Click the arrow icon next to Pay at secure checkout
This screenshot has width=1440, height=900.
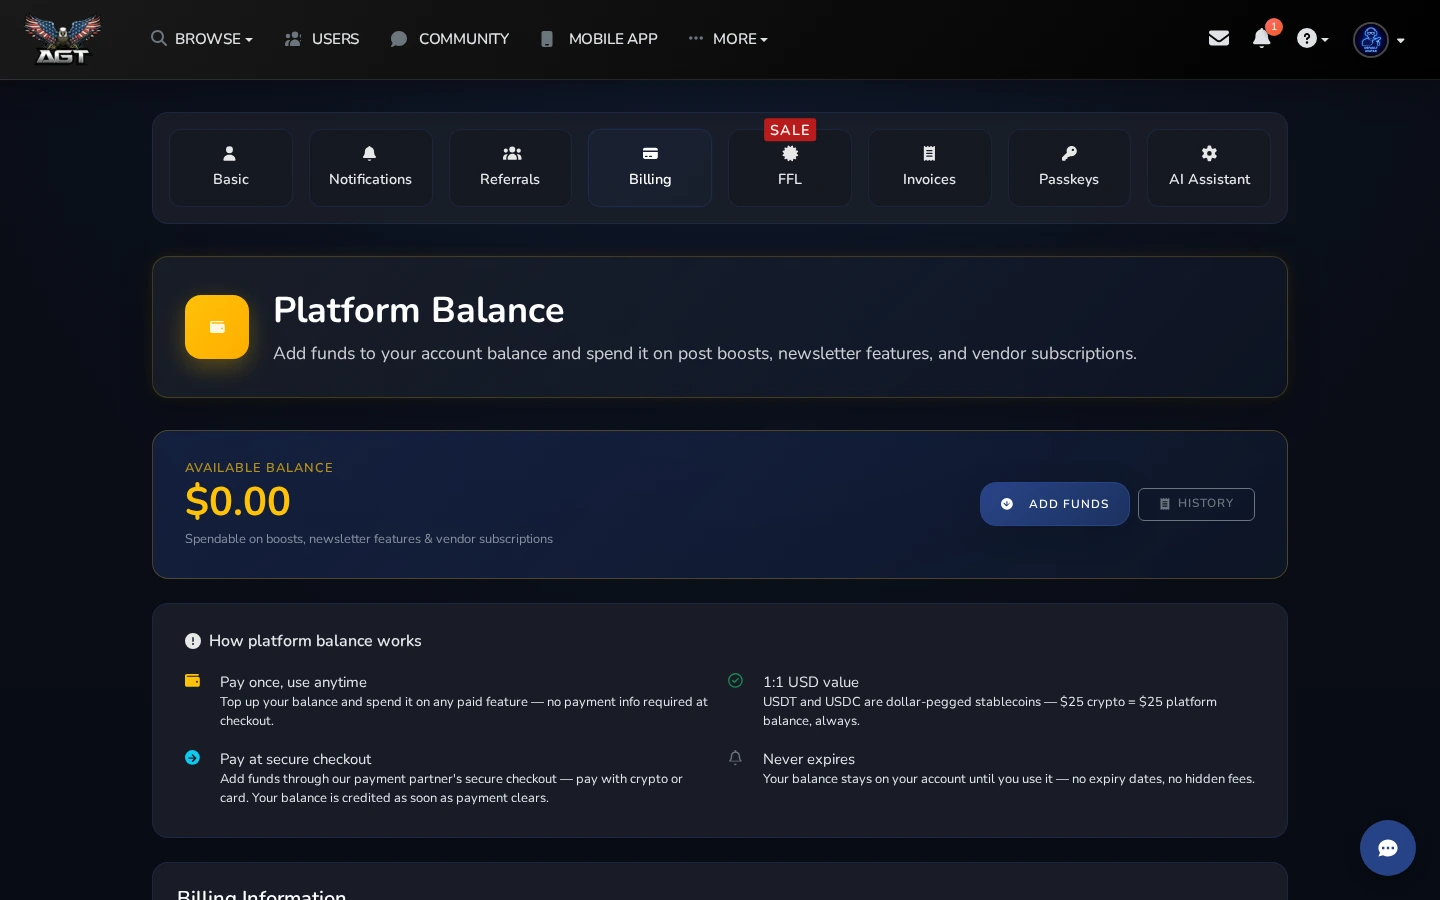click(x=193, y=758)
